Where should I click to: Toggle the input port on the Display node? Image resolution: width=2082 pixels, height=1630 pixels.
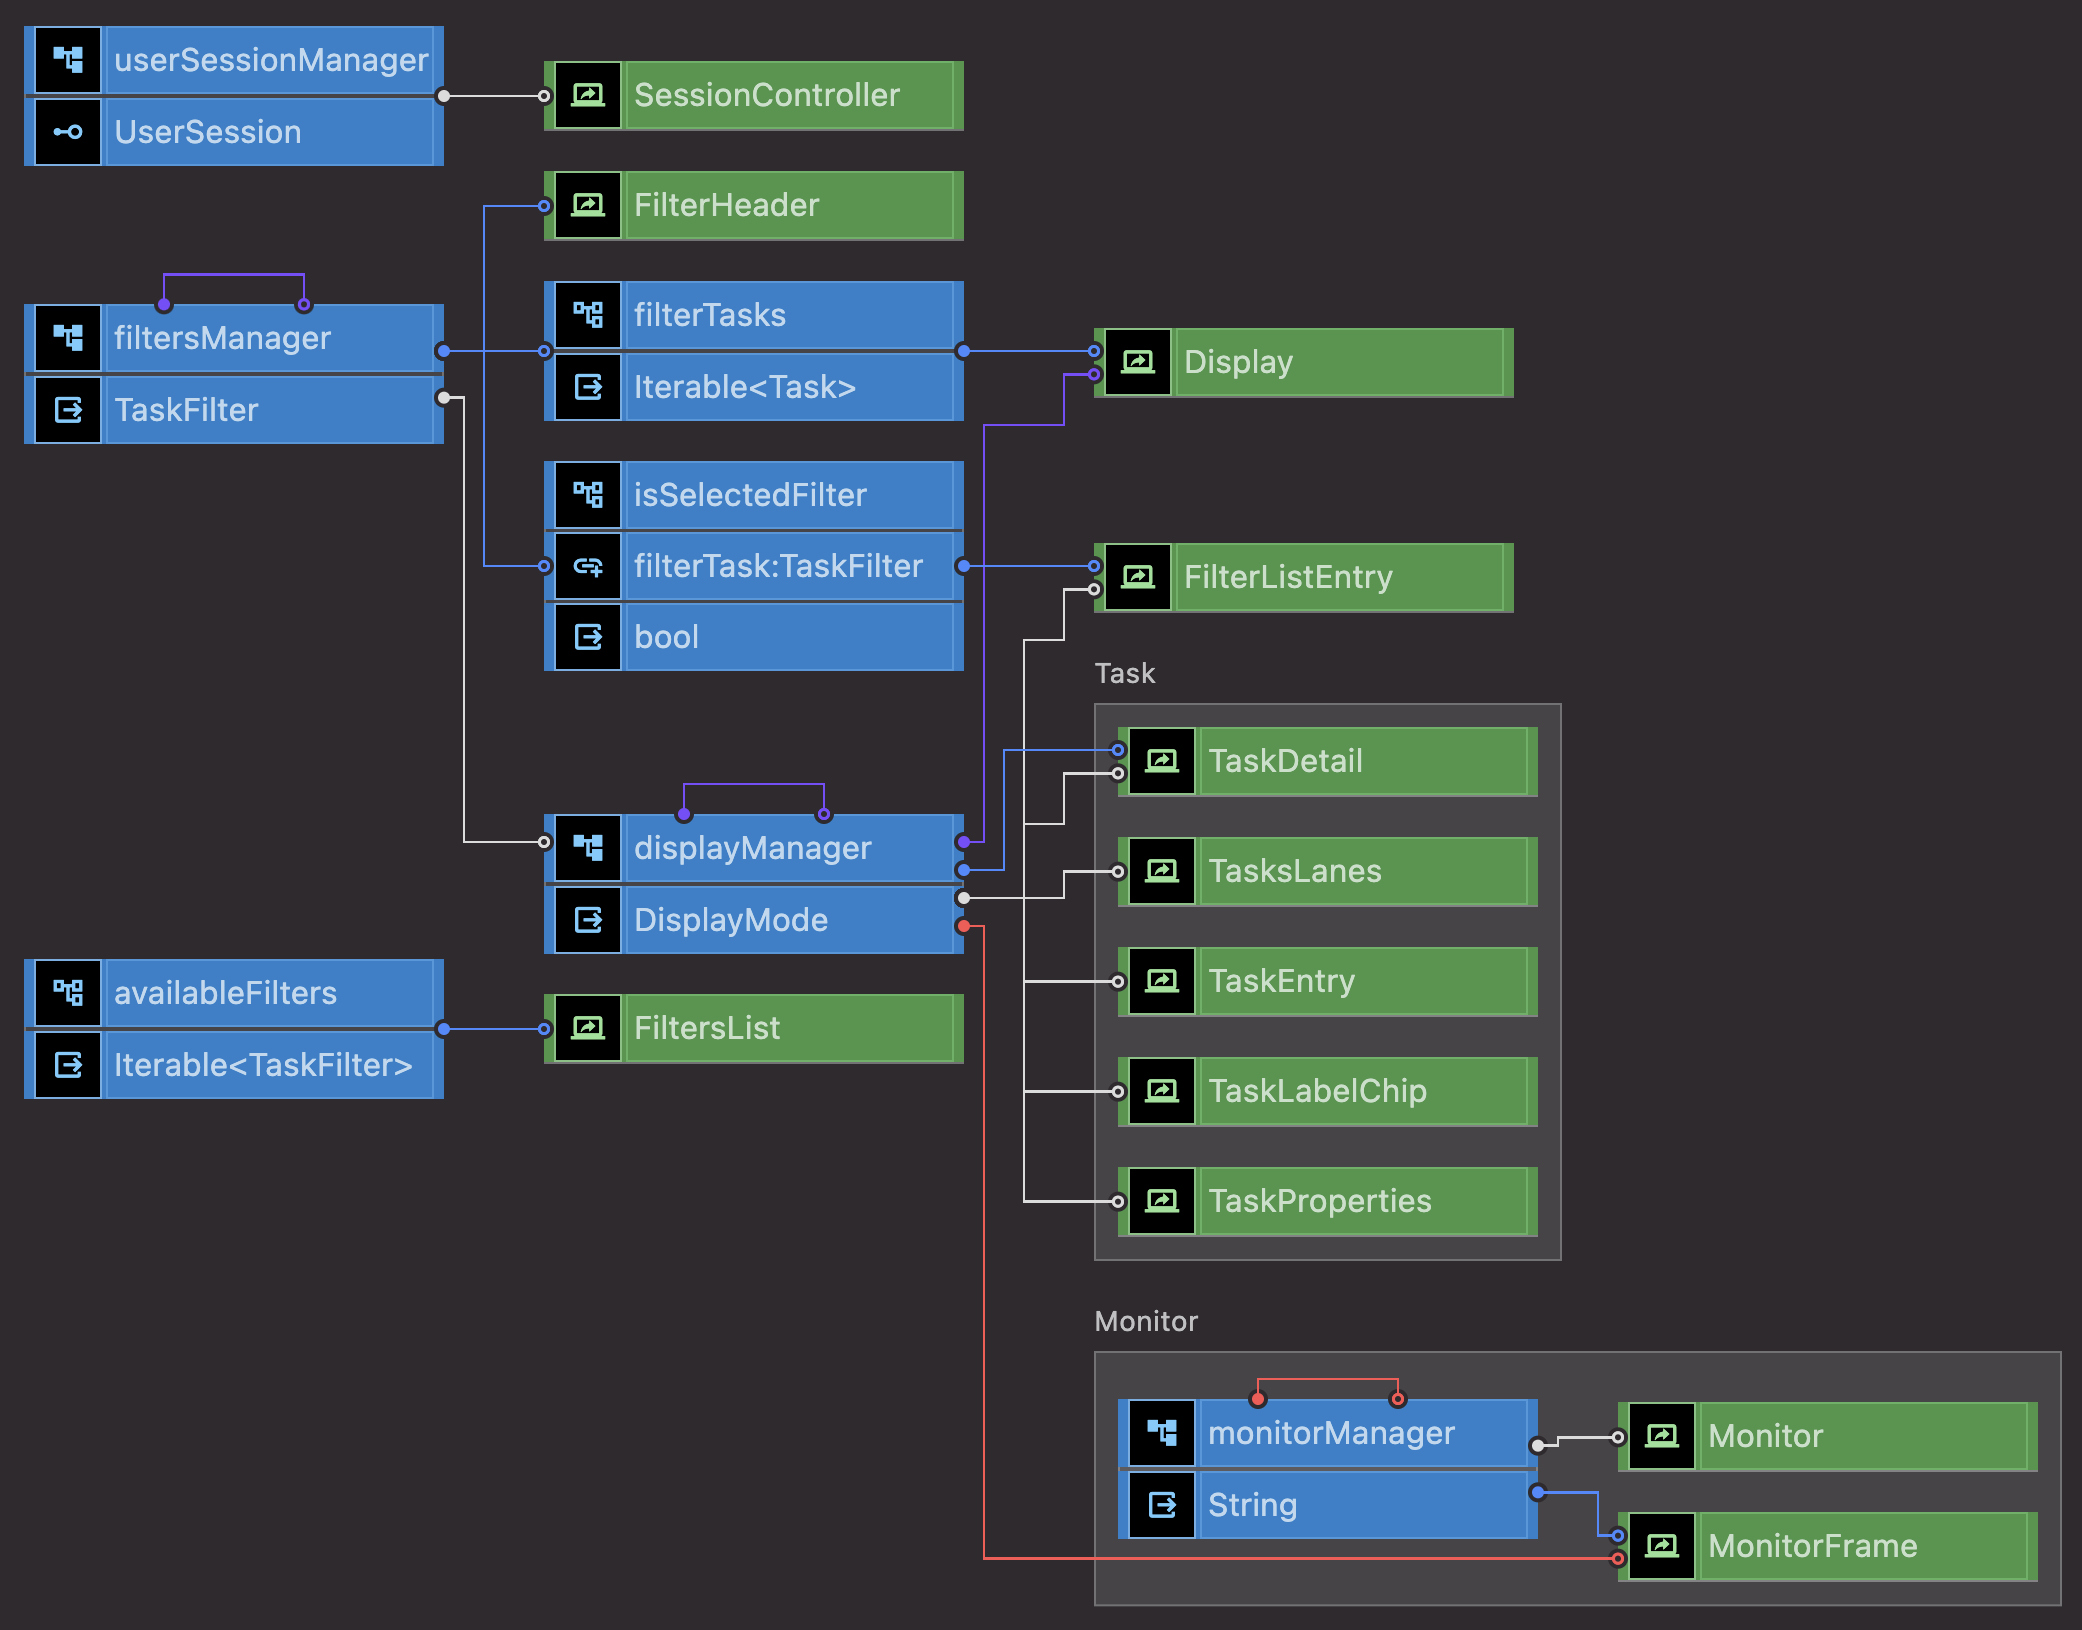point(1096,351)
